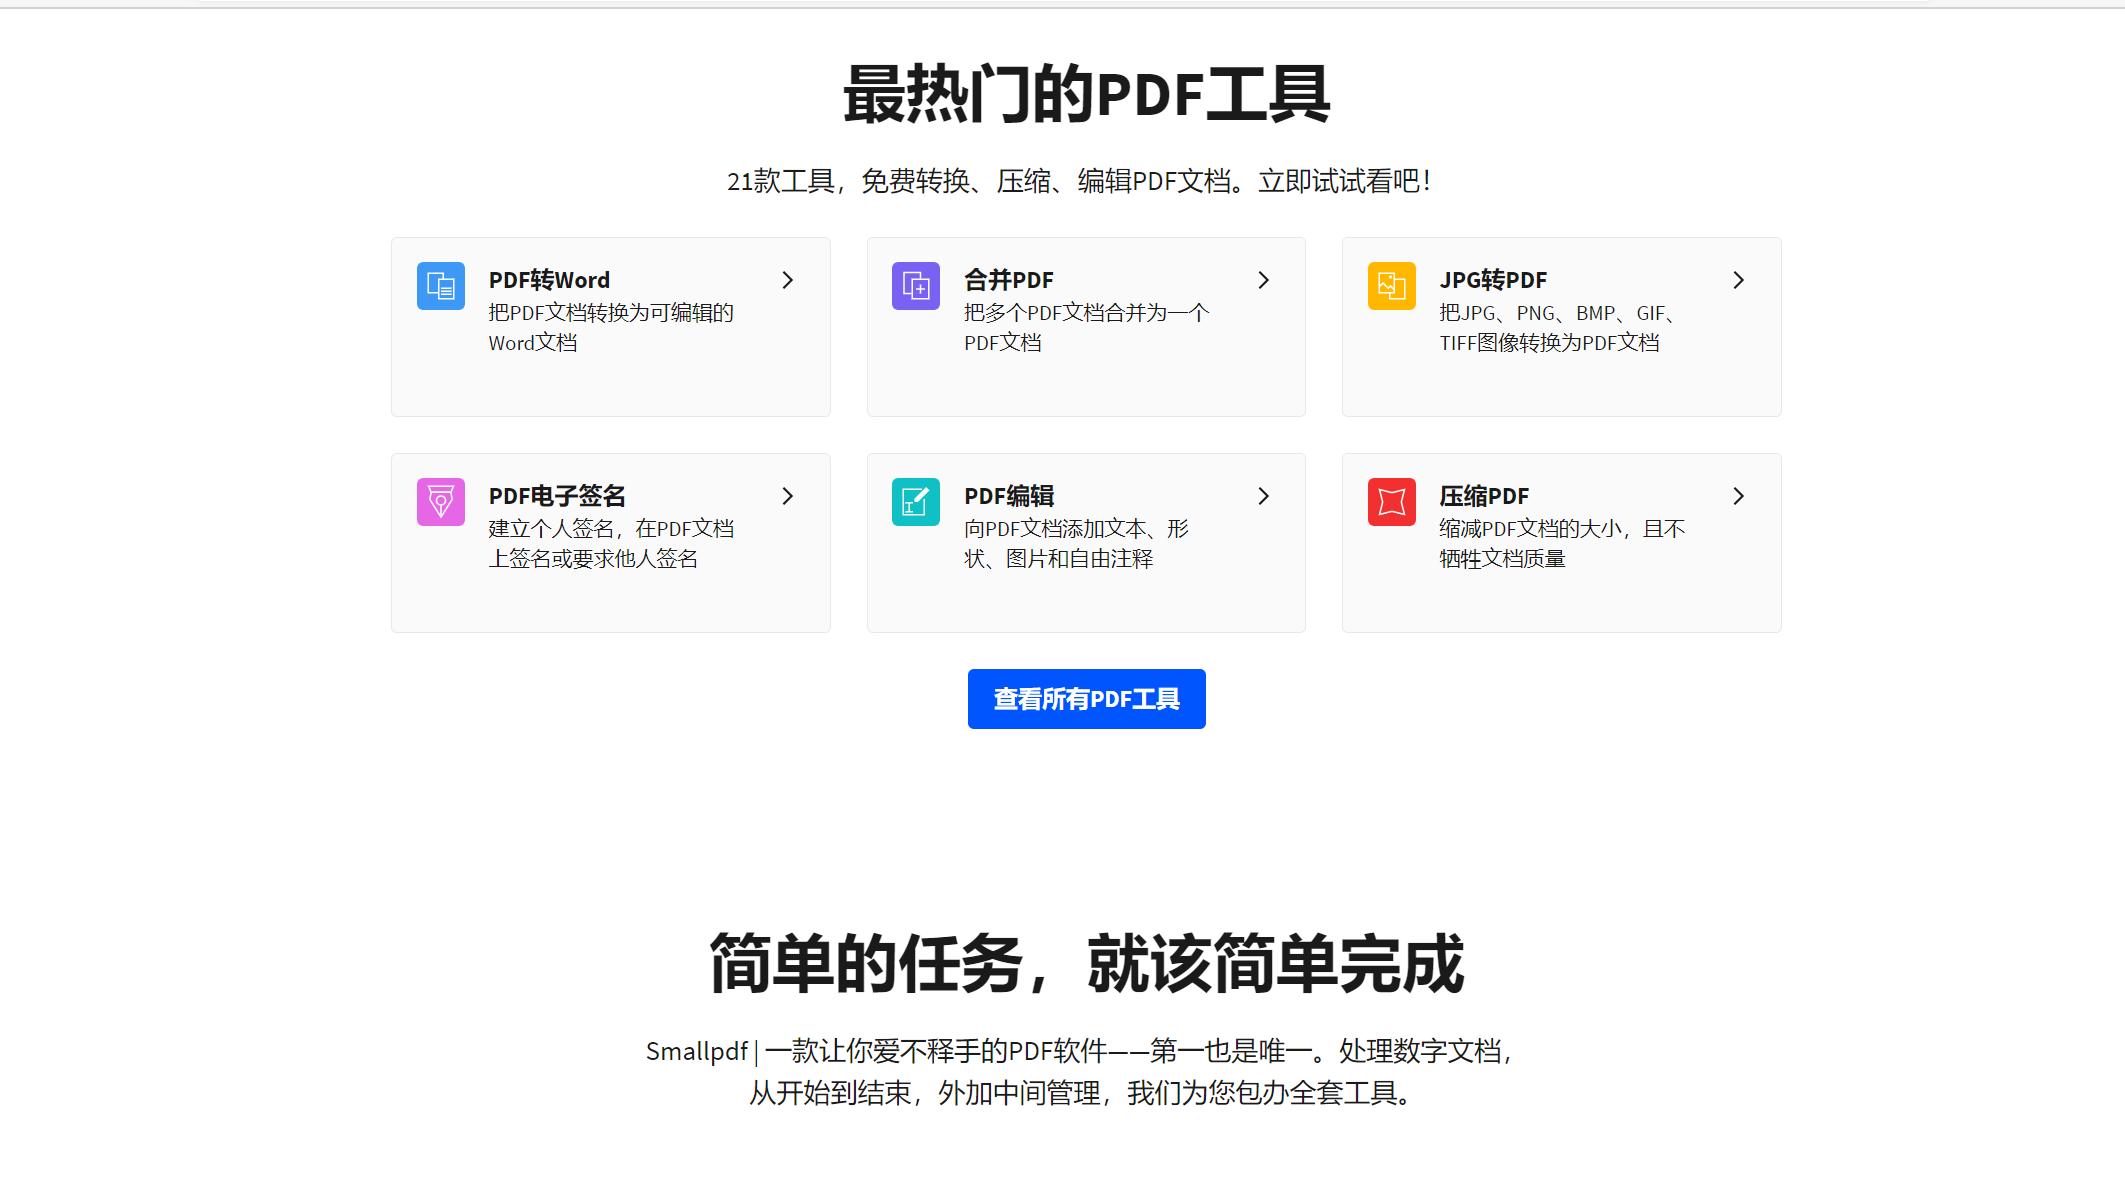Click the 查看所有PDF工具 button

(1086, 699)
